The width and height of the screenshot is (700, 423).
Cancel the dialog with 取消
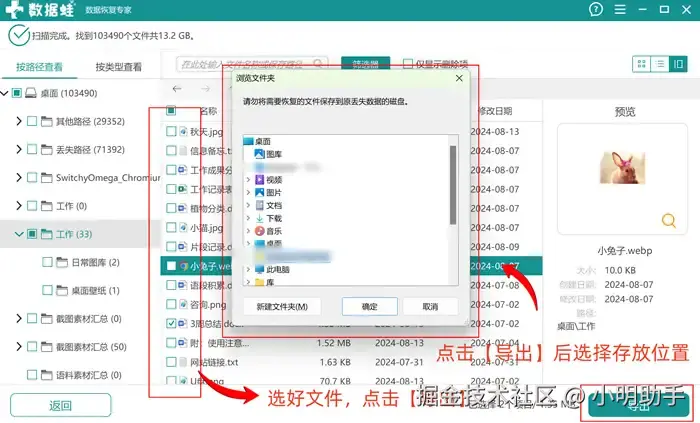click(430, 307)
